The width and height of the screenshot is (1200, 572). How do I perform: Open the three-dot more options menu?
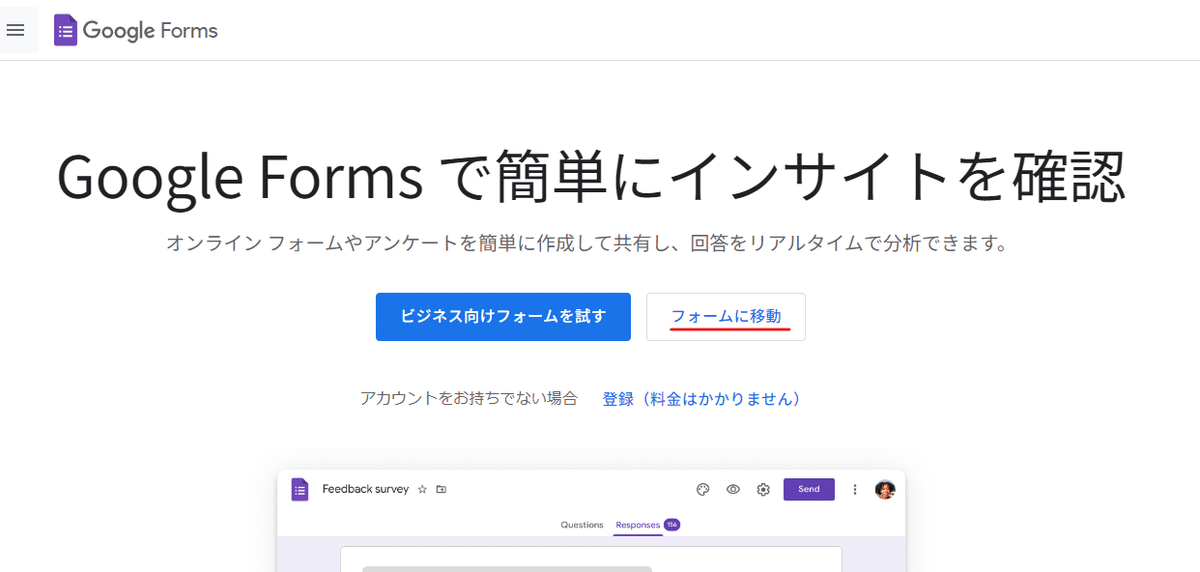[x=855, y=489]
